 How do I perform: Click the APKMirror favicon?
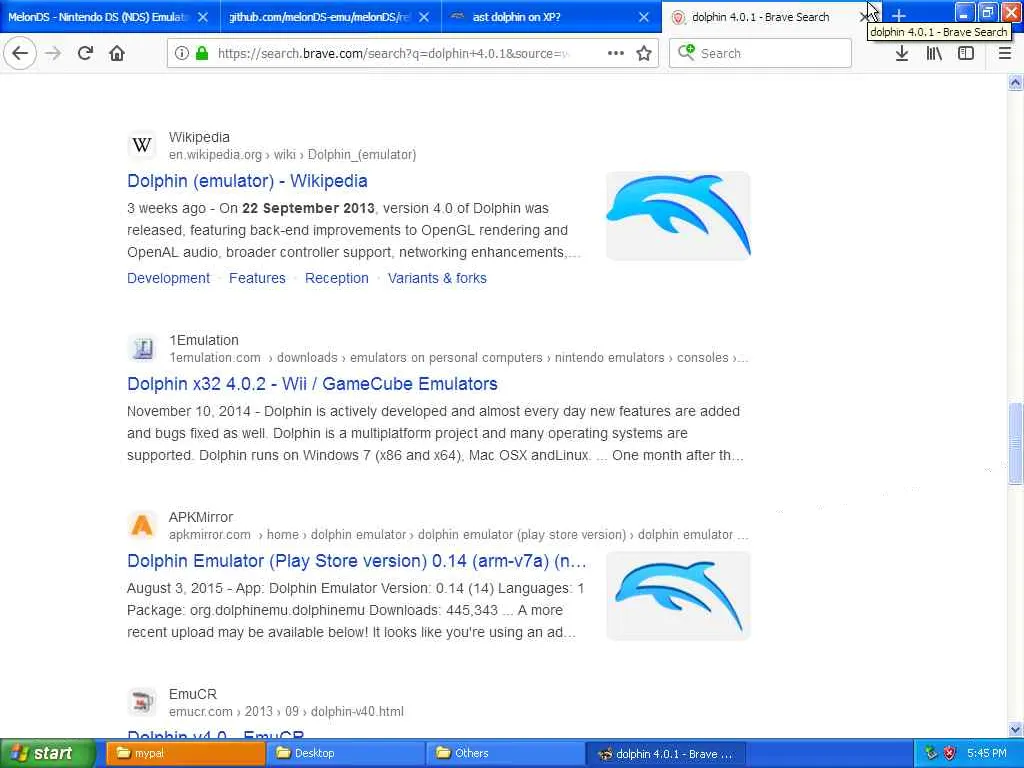(142, 525)
